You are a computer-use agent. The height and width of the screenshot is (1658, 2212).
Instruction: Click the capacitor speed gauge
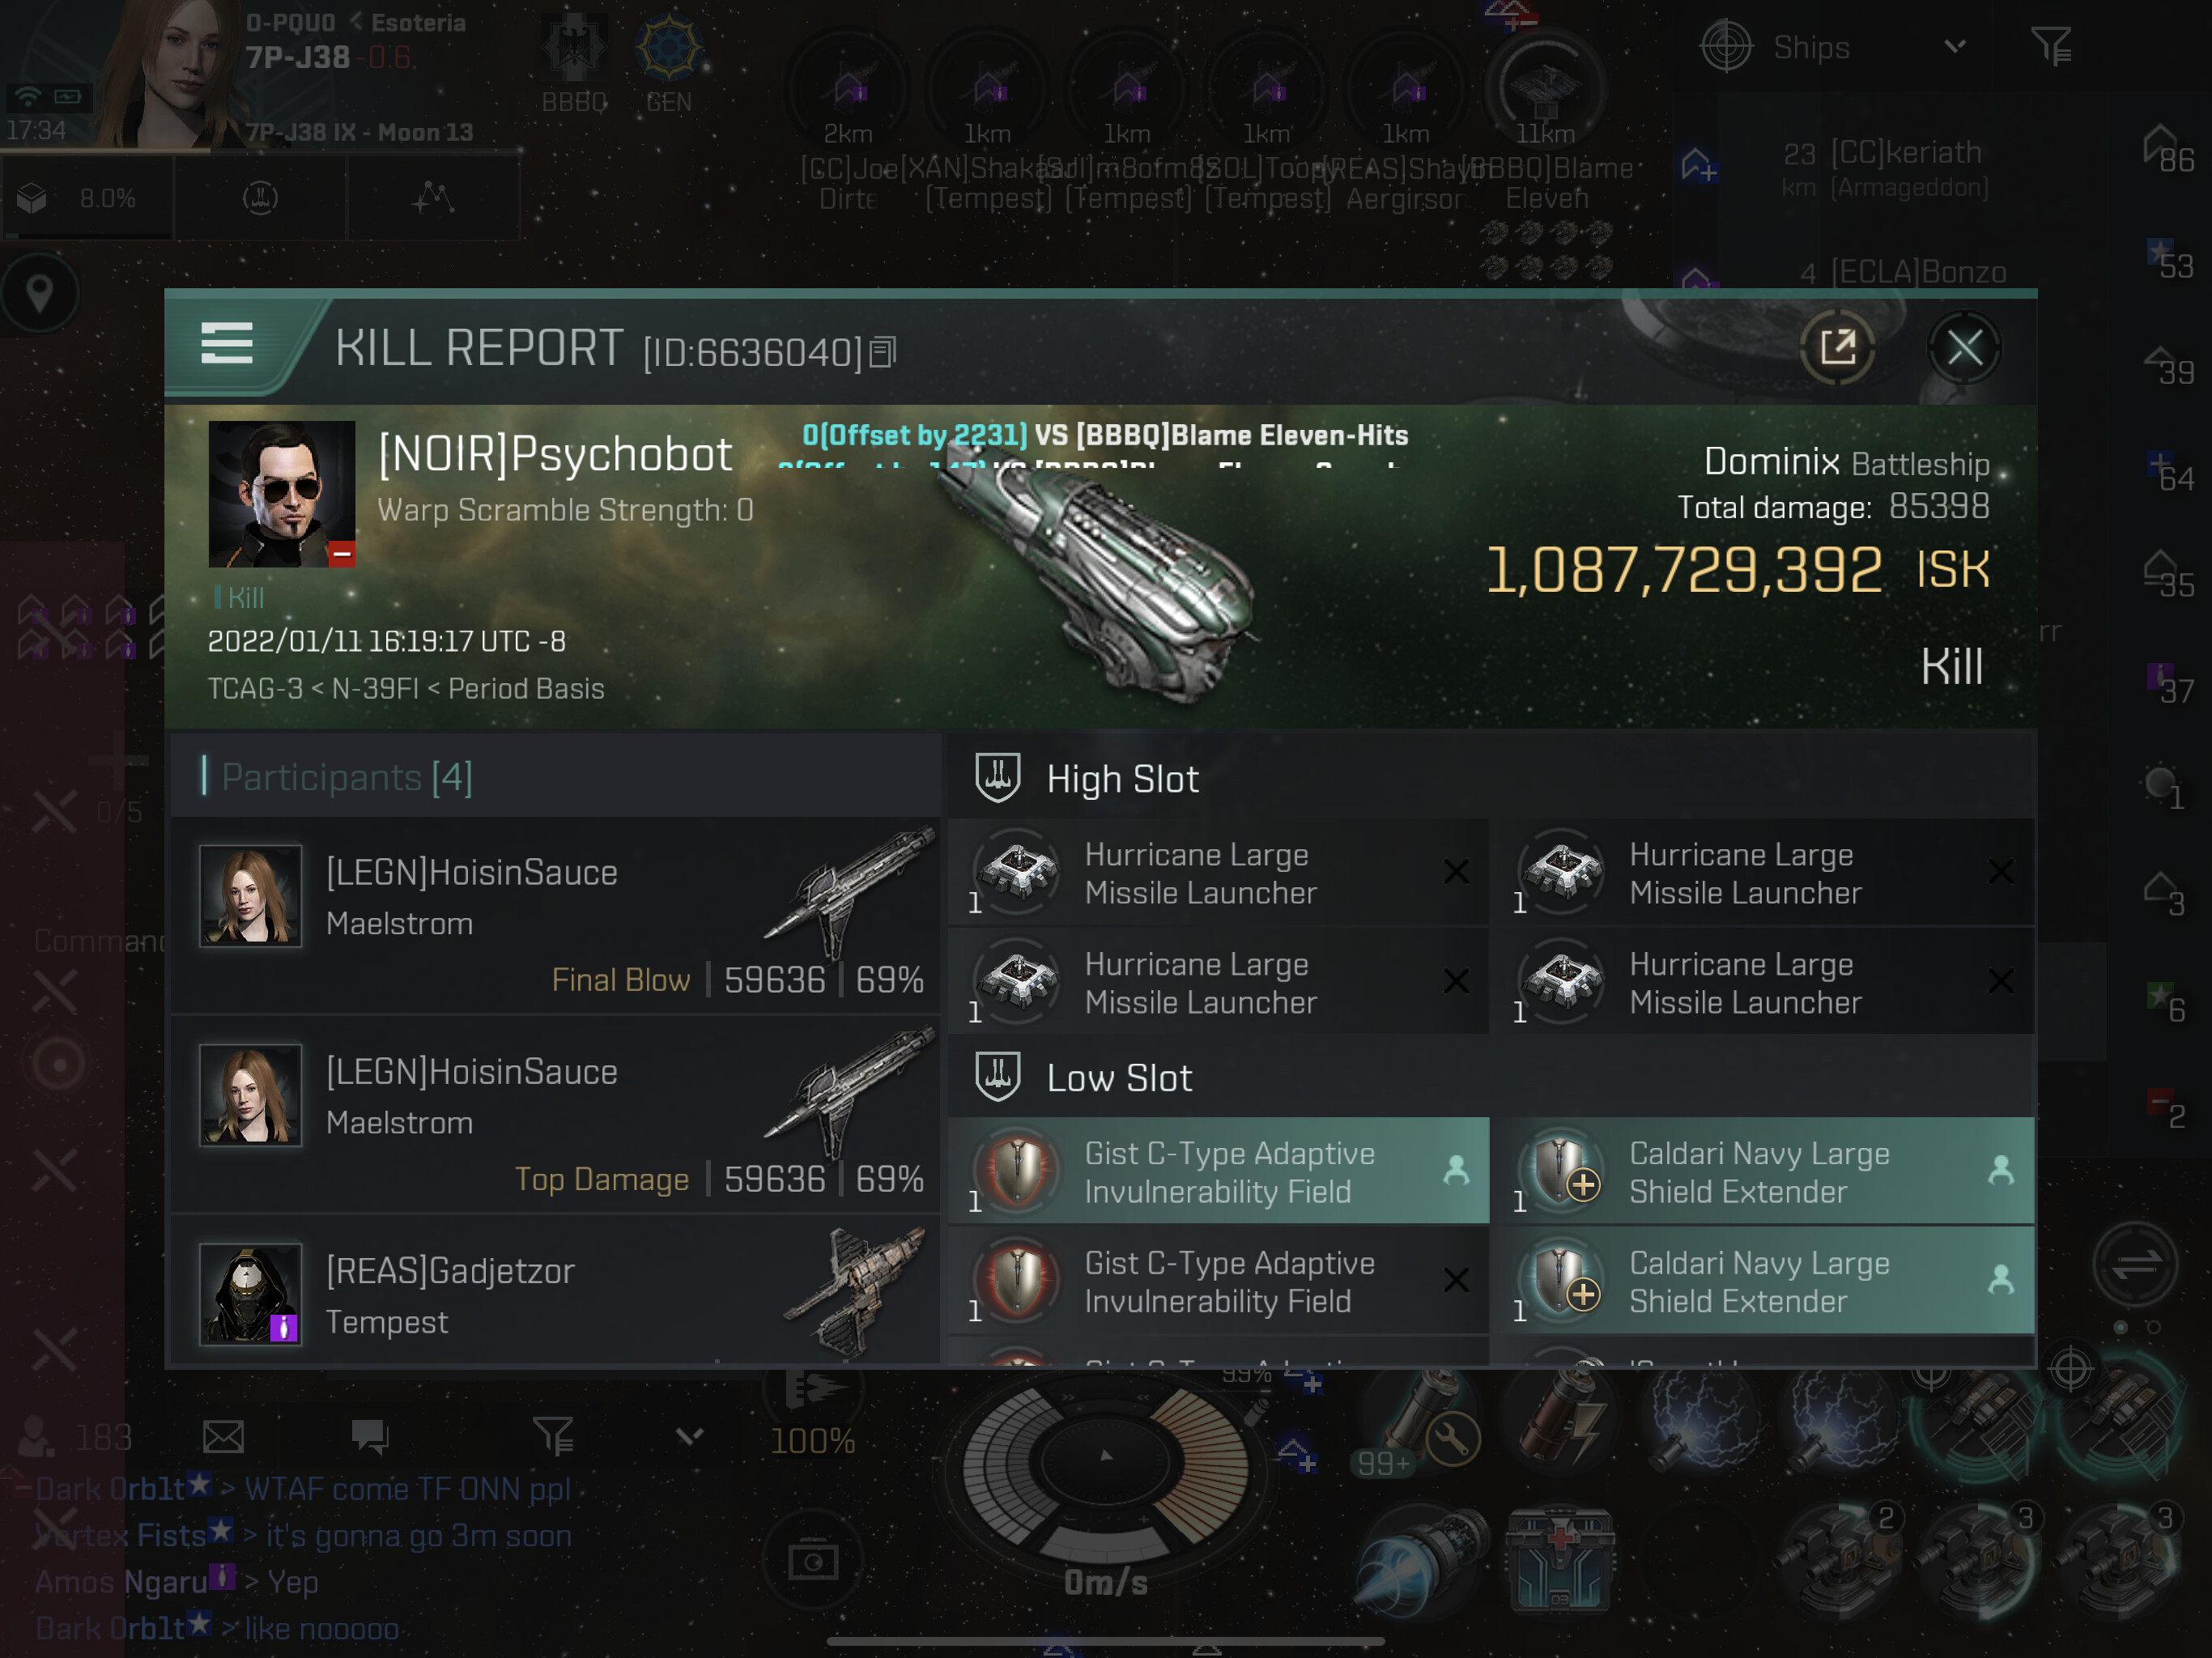[1105, 1470]
